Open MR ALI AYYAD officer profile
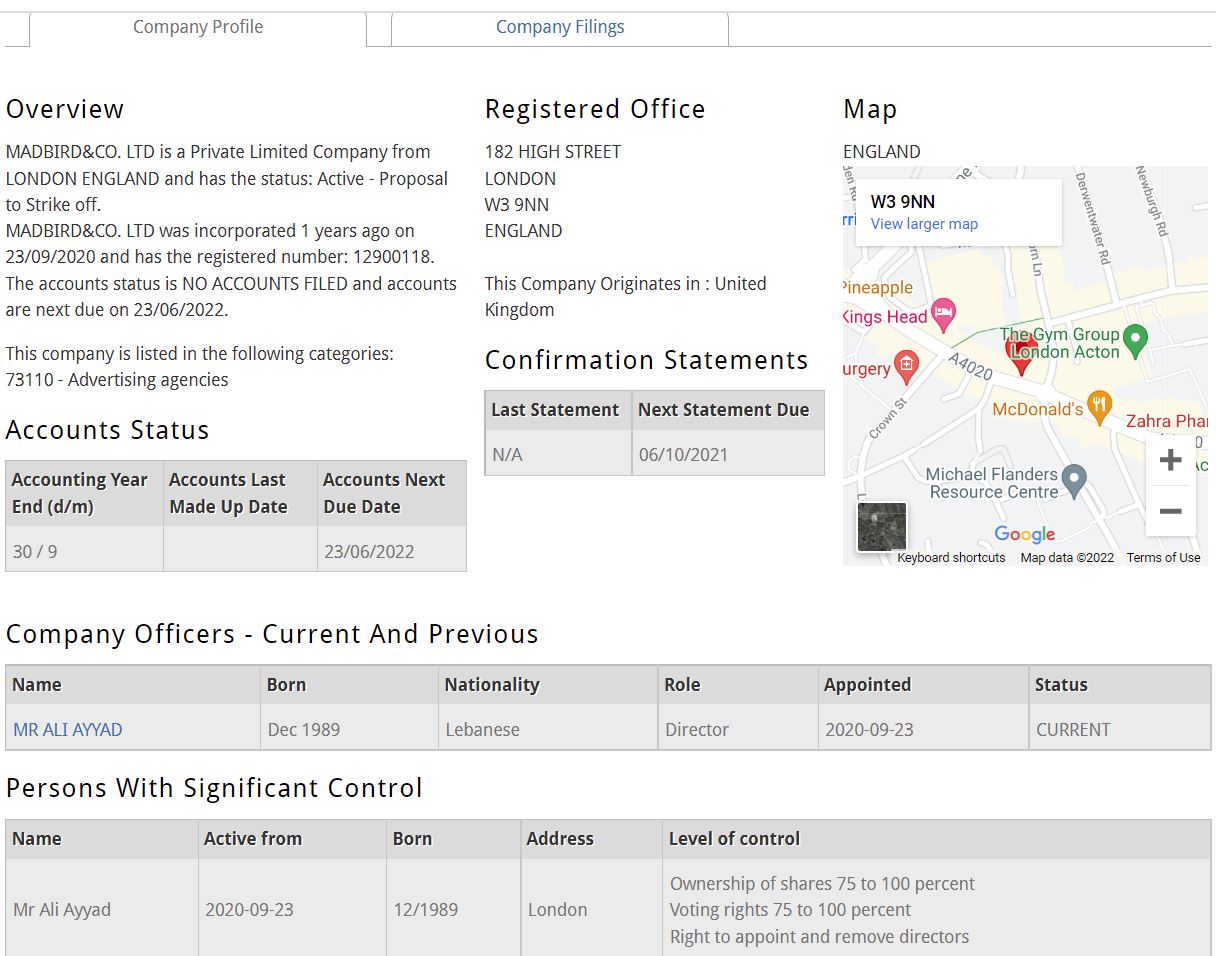1216x956 pixels. 68,730
